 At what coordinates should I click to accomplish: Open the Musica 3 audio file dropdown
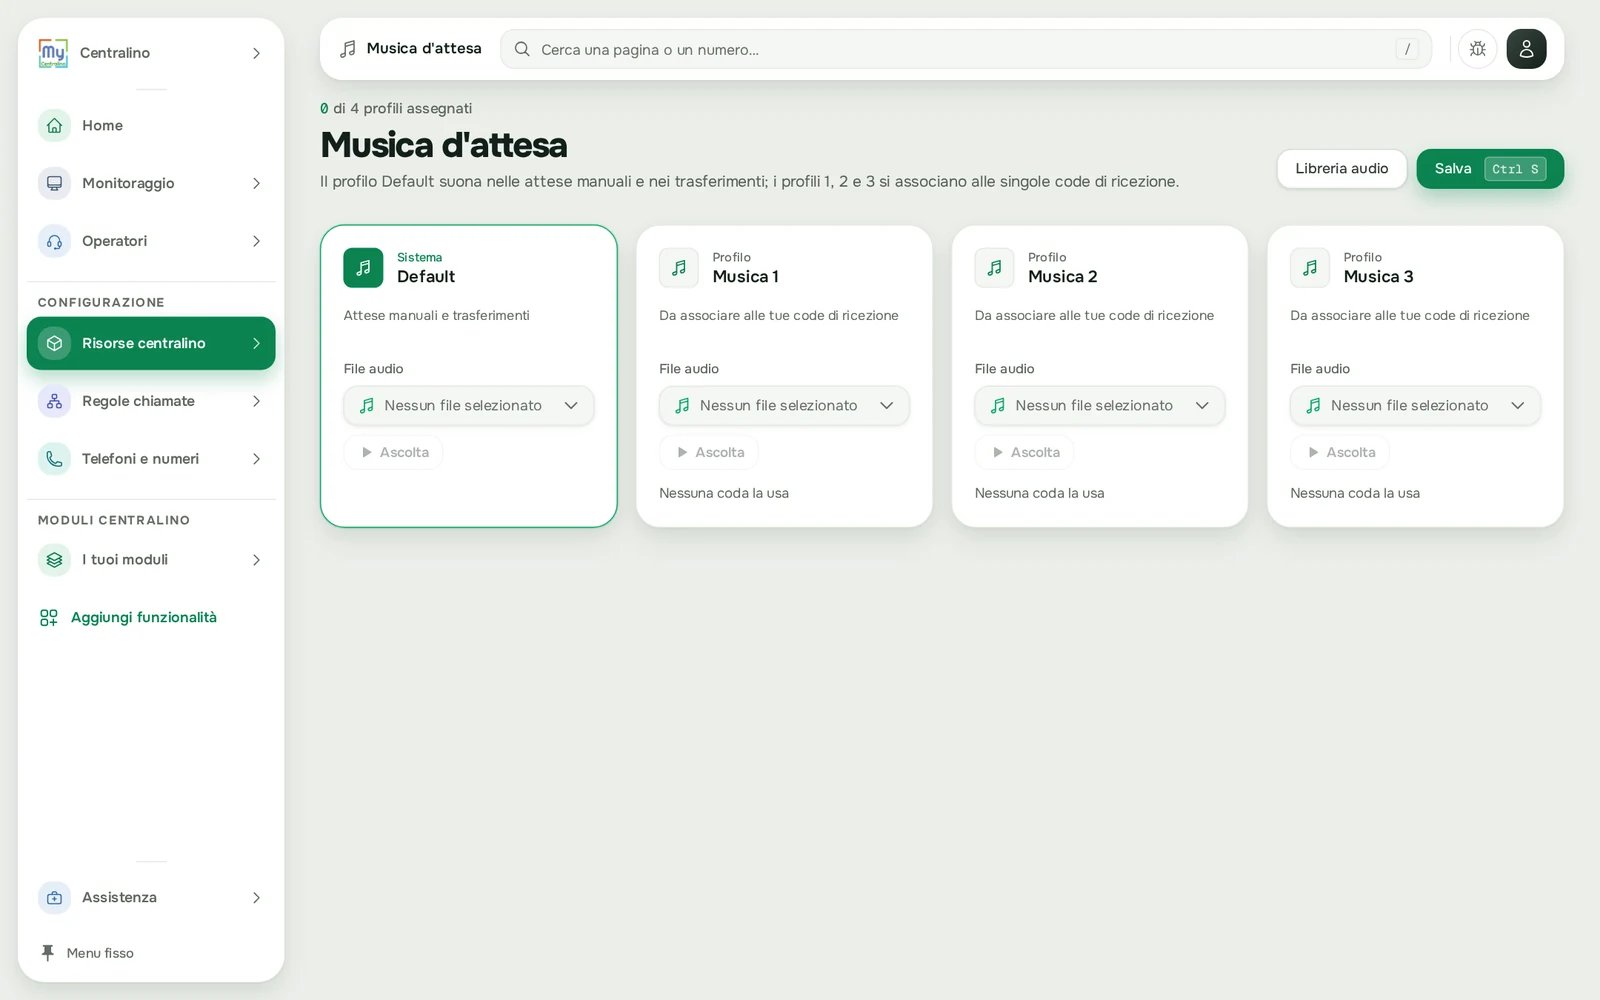tap(1415, 405)
